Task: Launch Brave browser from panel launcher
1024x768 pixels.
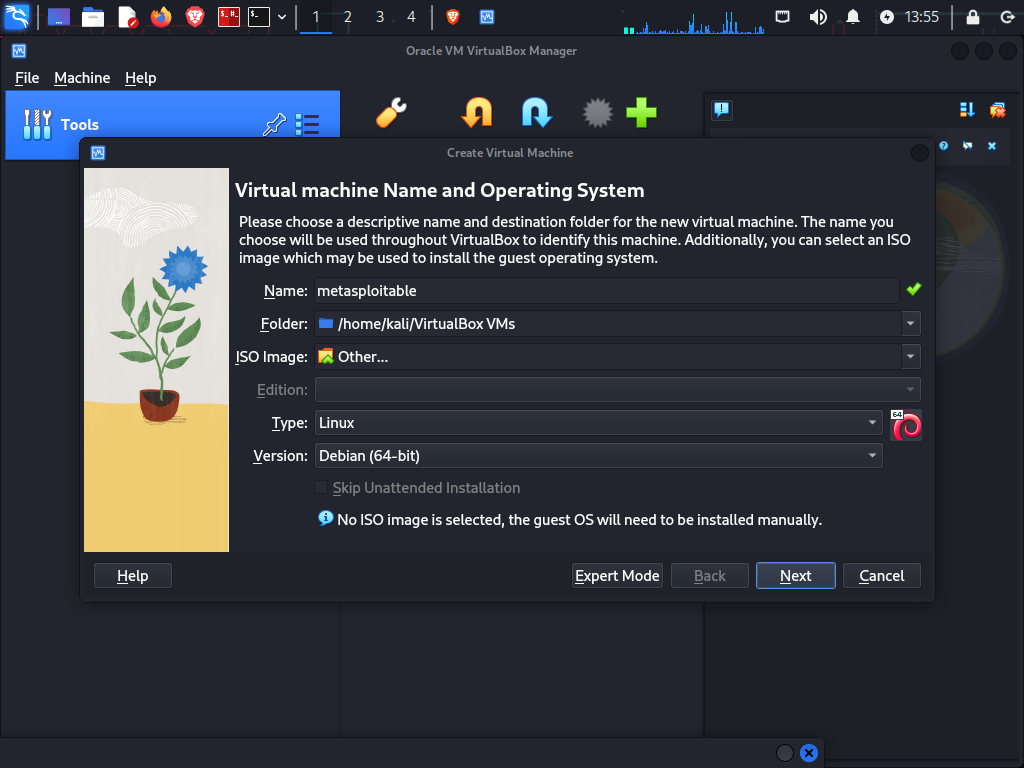Action: 195,17
